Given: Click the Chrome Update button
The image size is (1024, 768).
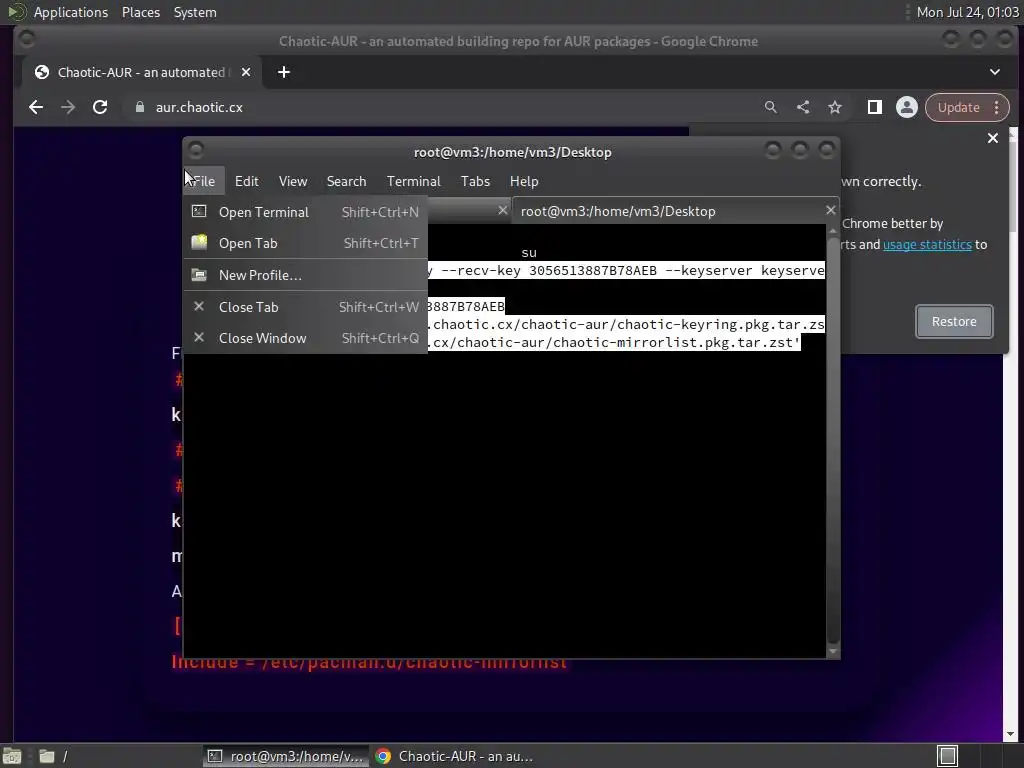Looking at the screenshot, I should (959, 107).
